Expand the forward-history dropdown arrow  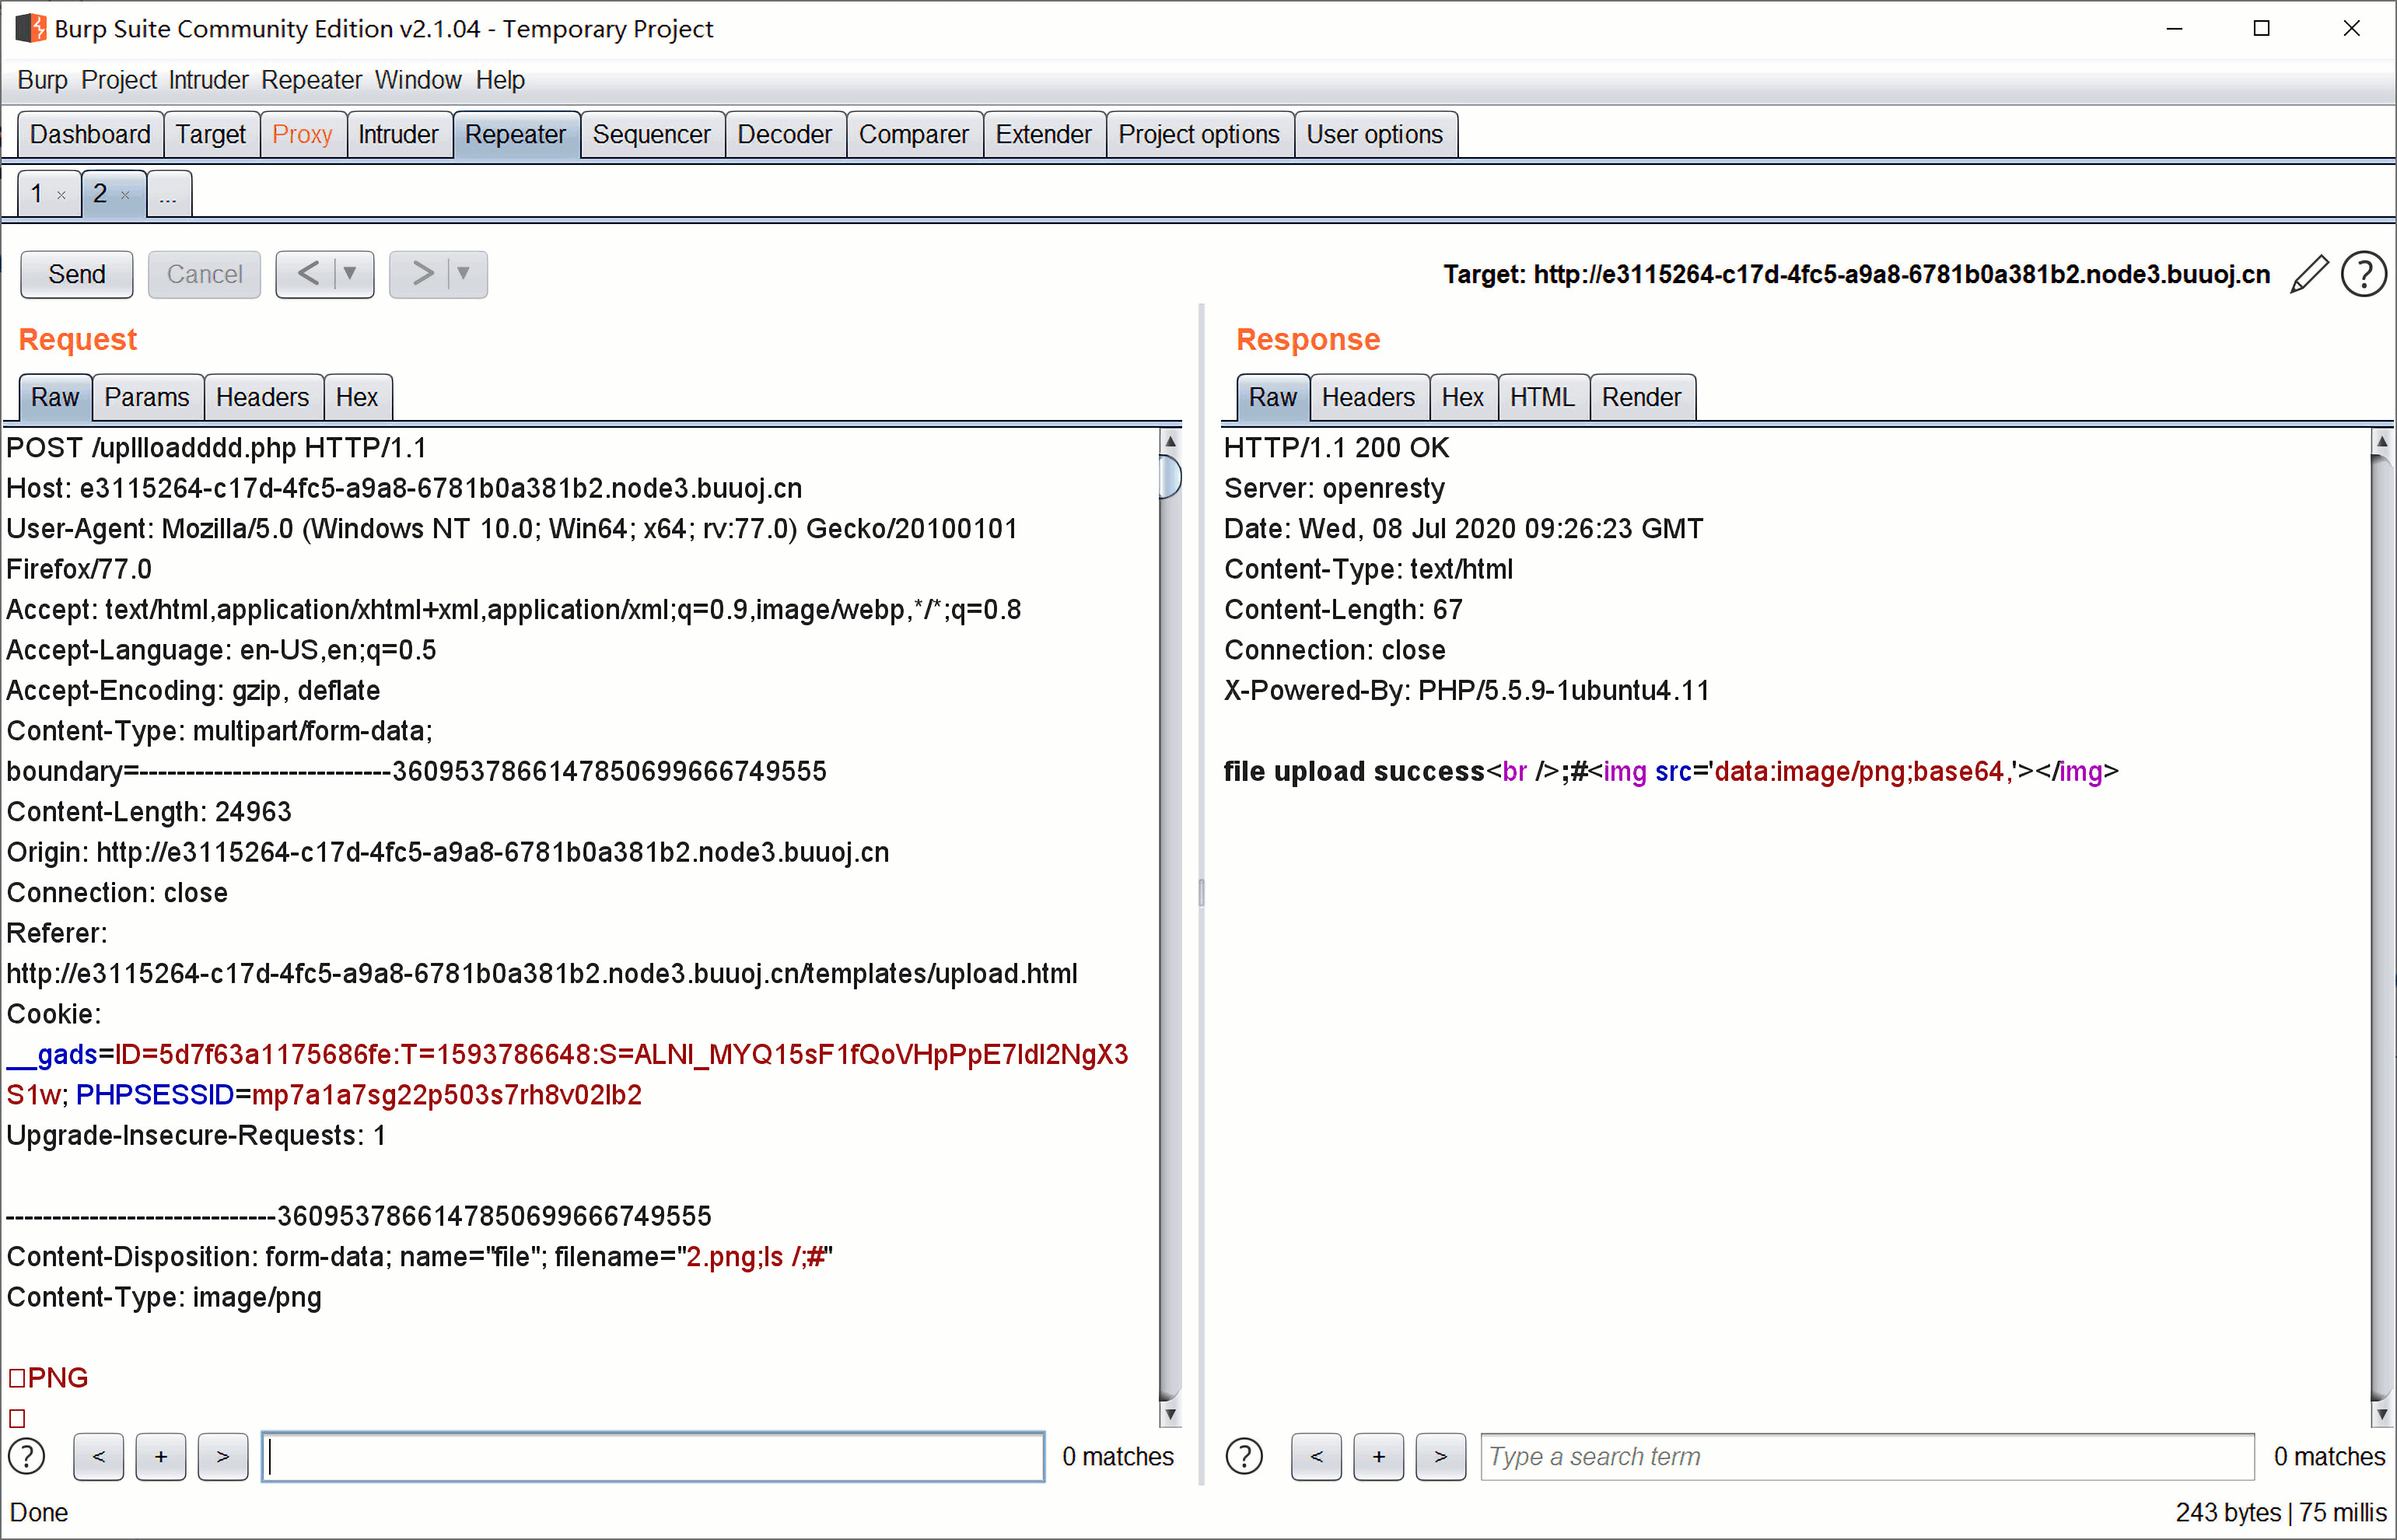click(464, 274)
